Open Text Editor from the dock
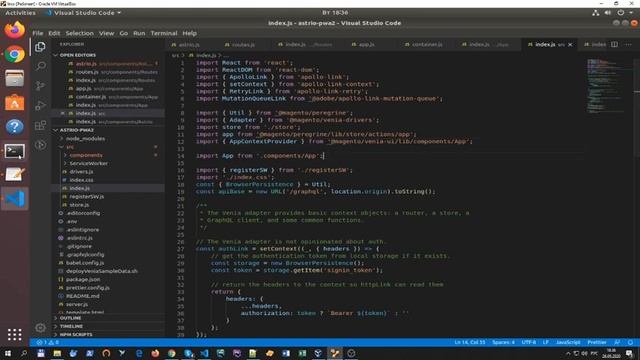 (x=15, y=175)
